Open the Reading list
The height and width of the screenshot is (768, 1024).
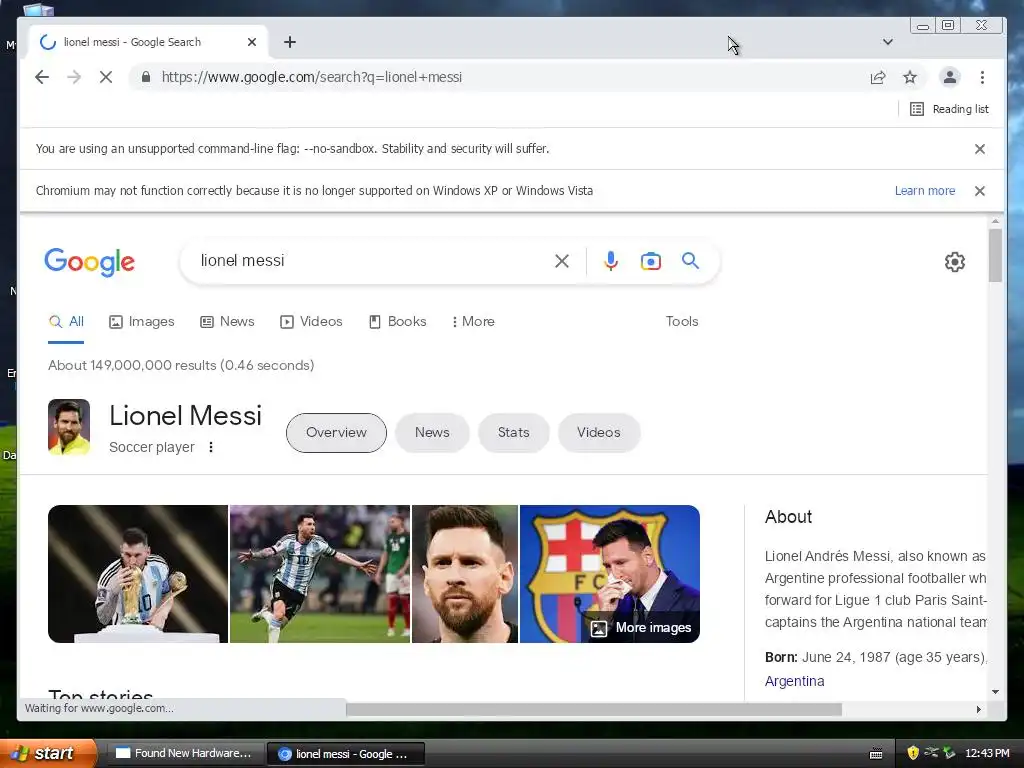949,109
